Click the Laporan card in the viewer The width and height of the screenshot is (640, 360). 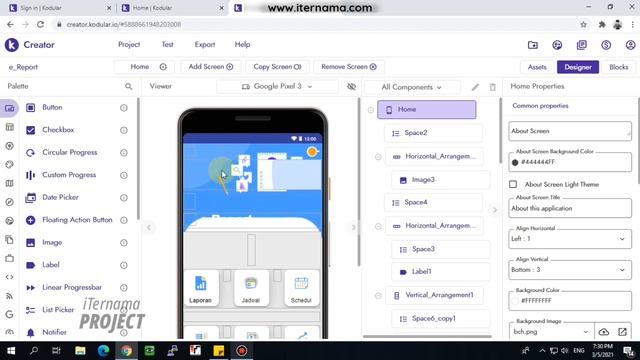tap(200, 289)
